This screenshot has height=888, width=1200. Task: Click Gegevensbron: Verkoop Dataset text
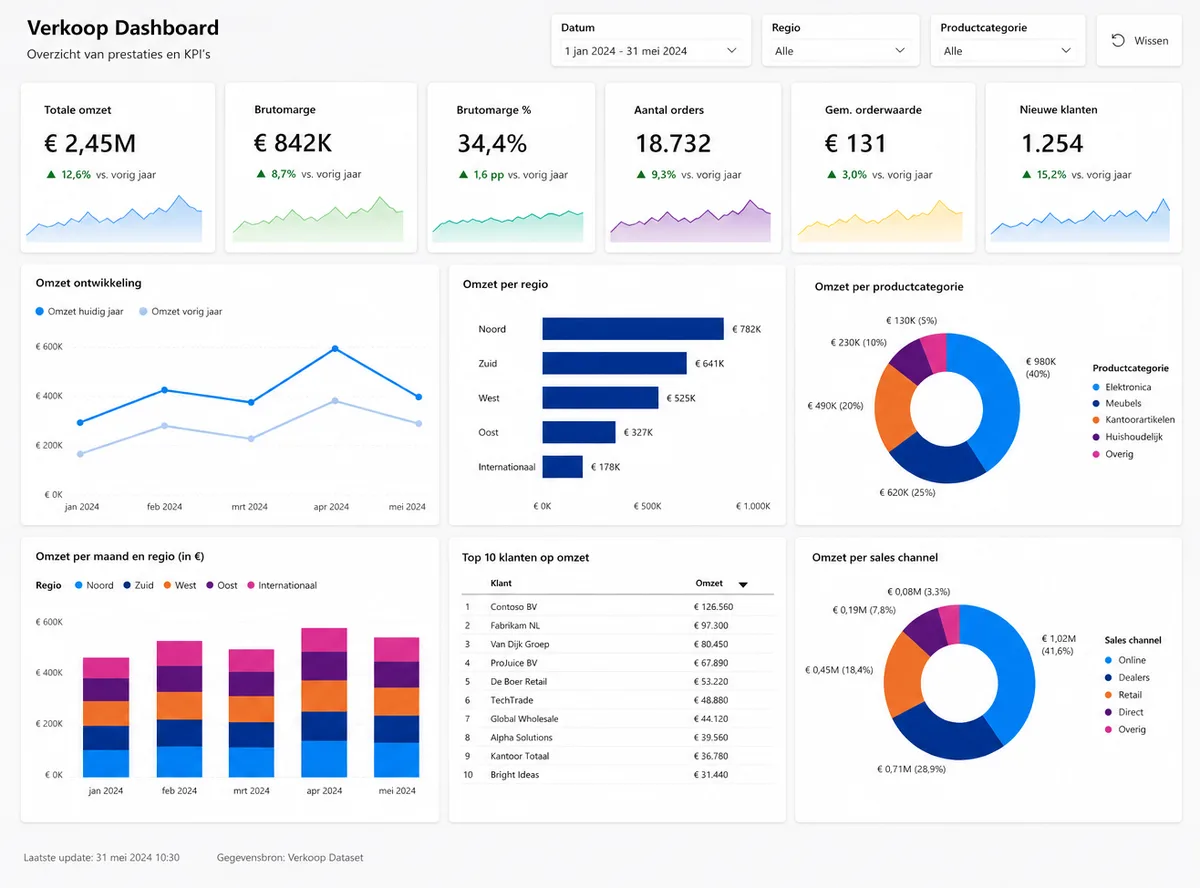pos(290,858)
